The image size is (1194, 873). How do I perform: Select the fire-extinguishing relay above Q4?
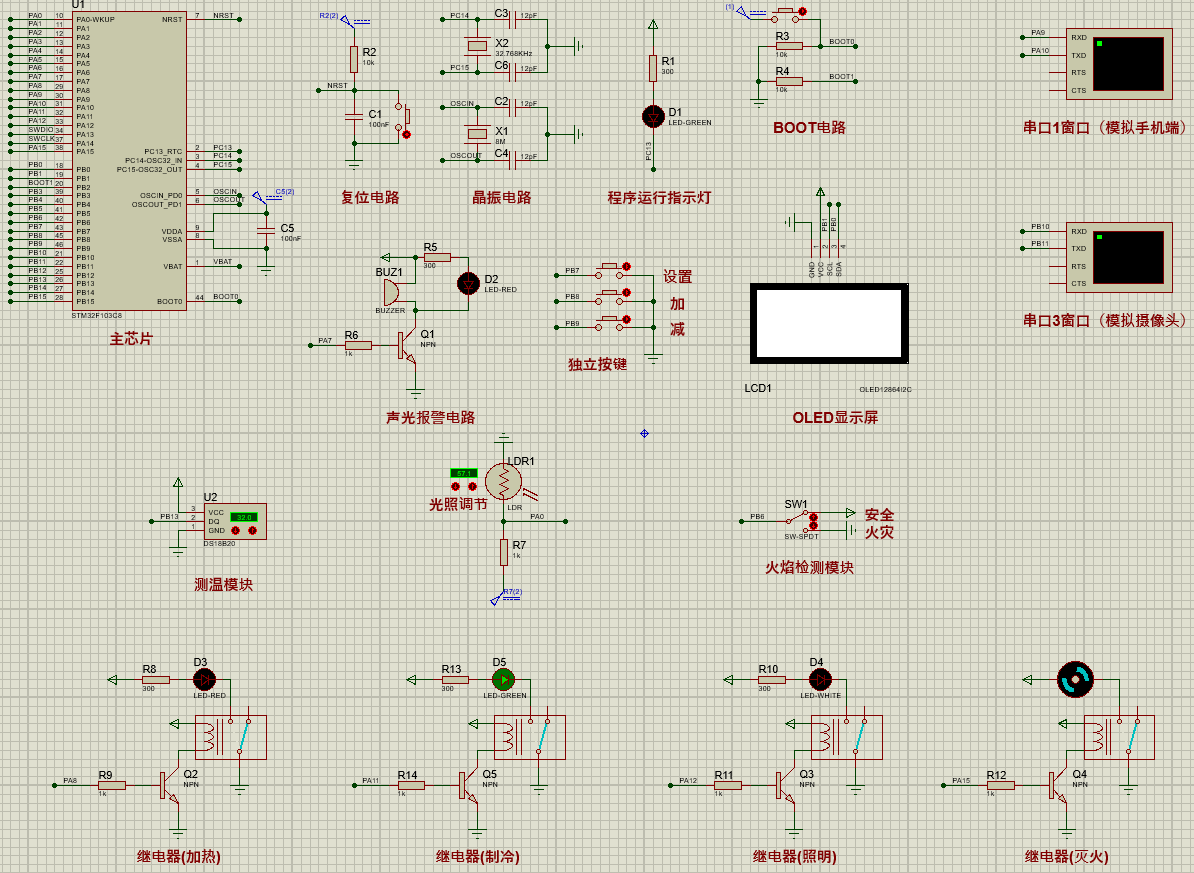[x=1119, y=737]
